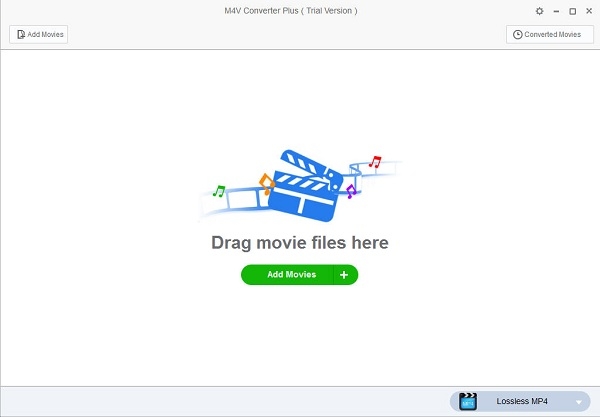The width and height of the screenshot is (600, 417).
Task: Click the MP4 clapperboard format icon
Action: (x=468, y=401)
